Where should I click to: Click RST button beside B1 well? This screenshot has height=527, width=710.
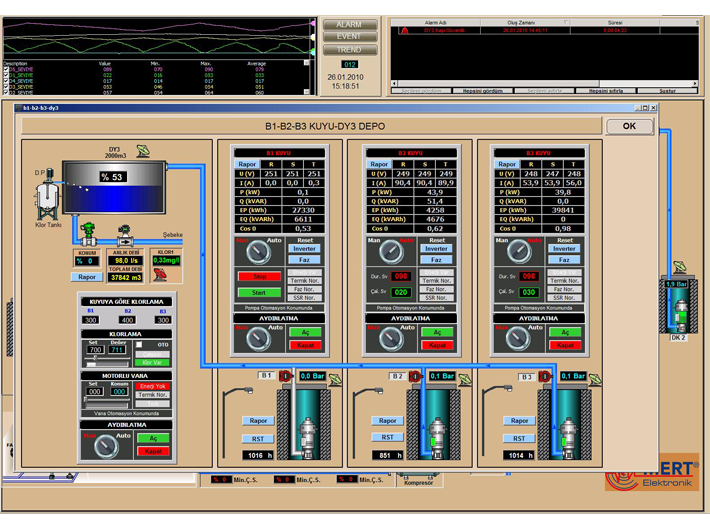tap(258, 439)
